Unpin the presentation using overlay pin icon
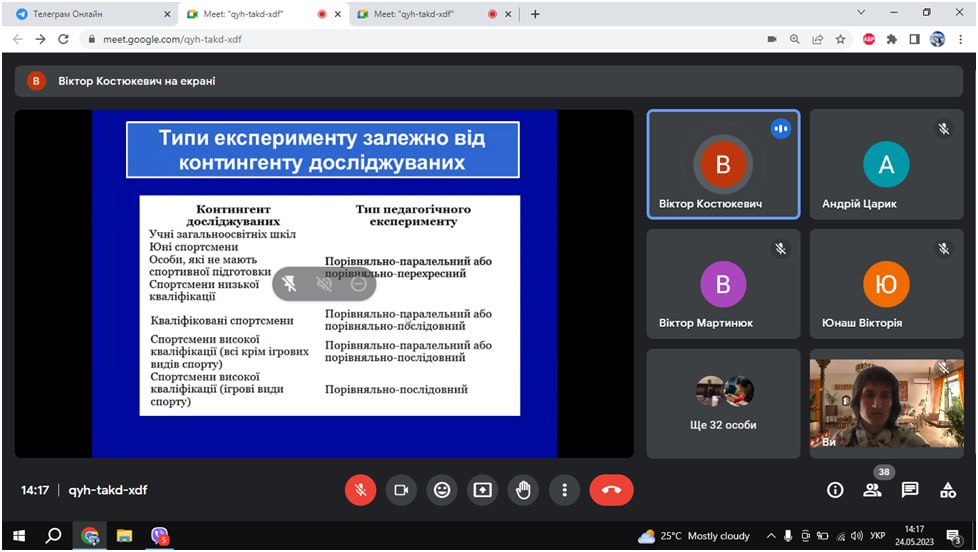 click(290, 284)
